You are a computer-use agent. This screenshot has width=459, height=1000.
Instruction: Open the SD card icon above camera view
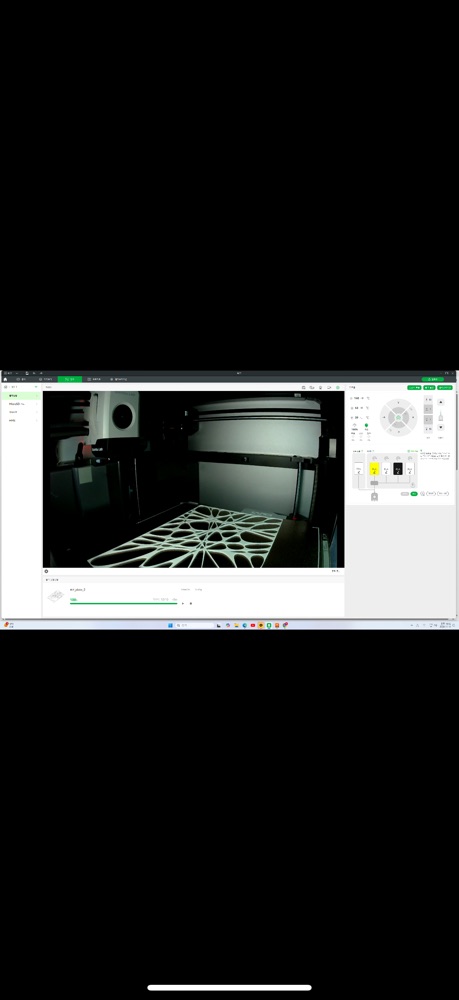[x=303, y=387]
